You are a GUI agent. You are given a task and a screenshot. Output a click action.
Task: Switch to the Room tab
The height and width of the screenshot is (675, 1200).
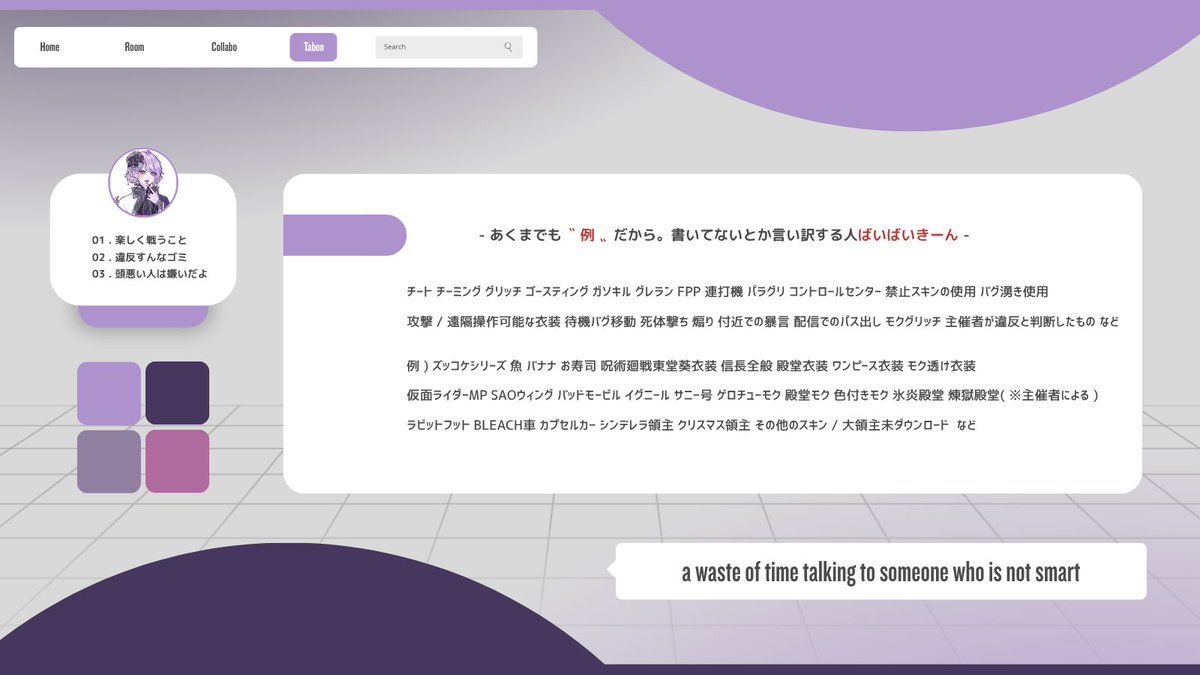click(134, 47)
